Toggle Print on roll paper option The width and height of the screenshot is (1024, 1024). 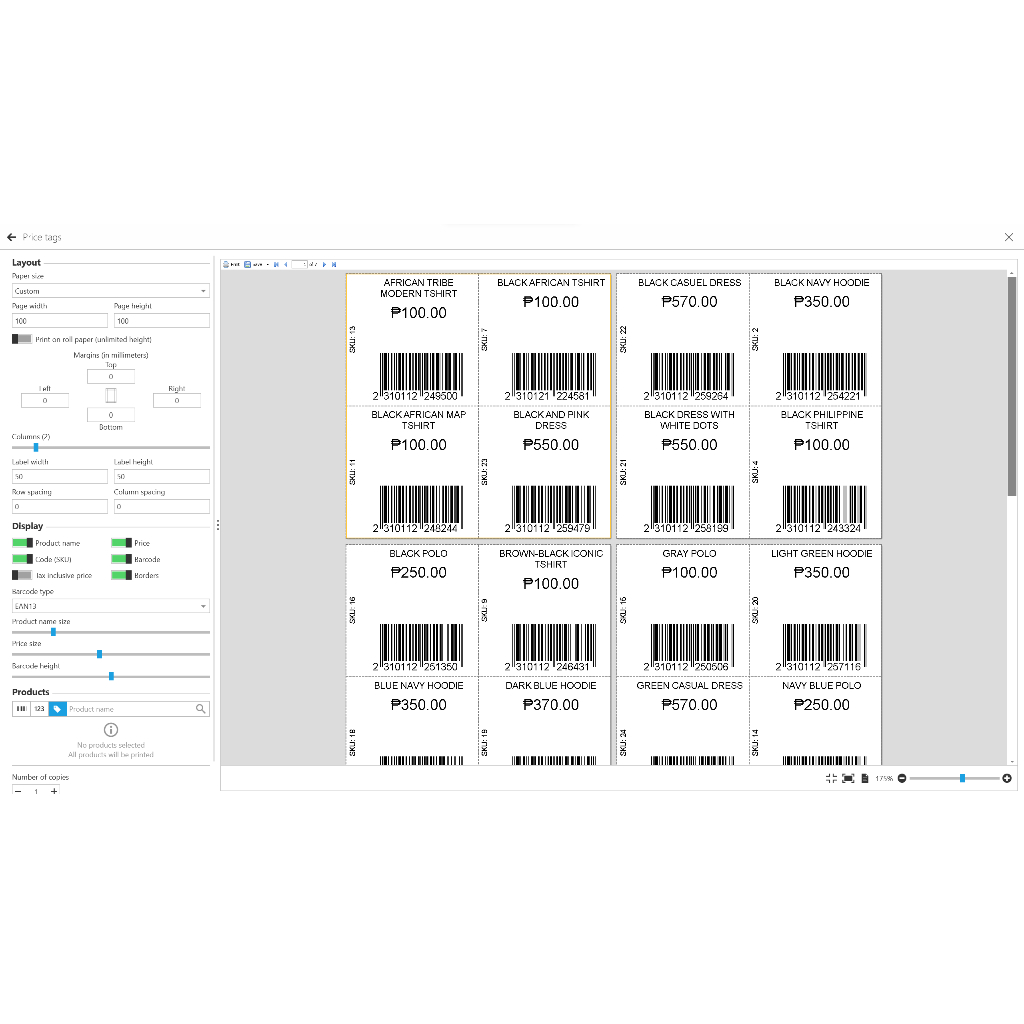pyautogui.click(x=22, y=339)
